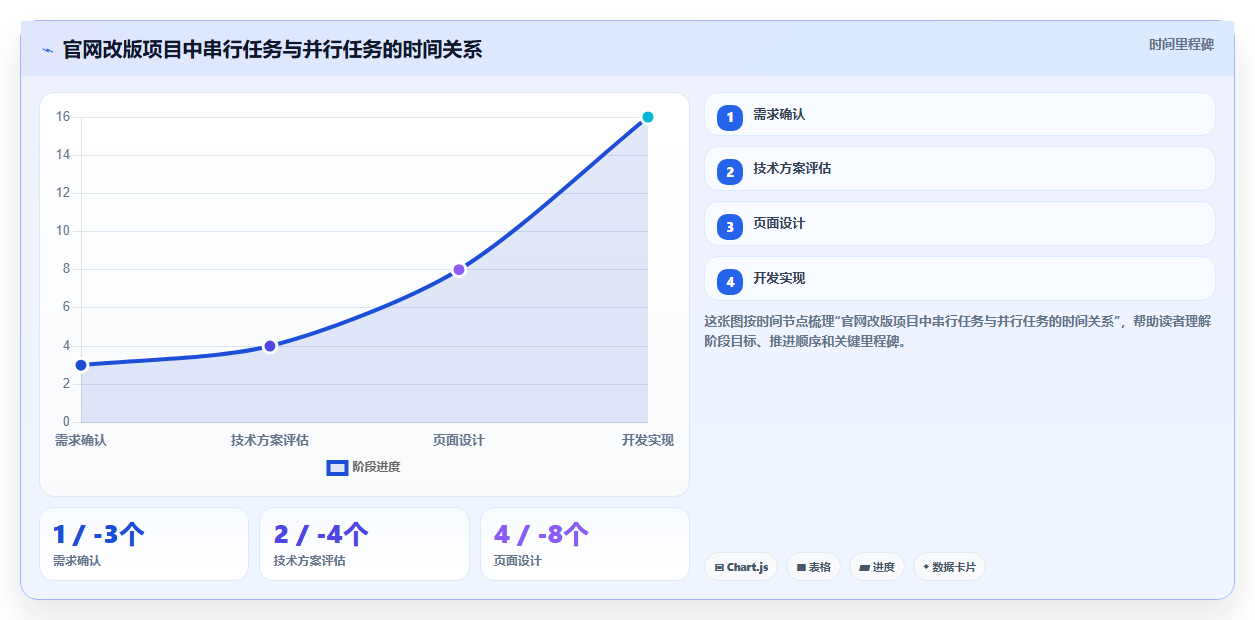Viewport: 1255px width, 620px height.
Task: Open the 需求确认 milestone row
Action: [960, 114]
